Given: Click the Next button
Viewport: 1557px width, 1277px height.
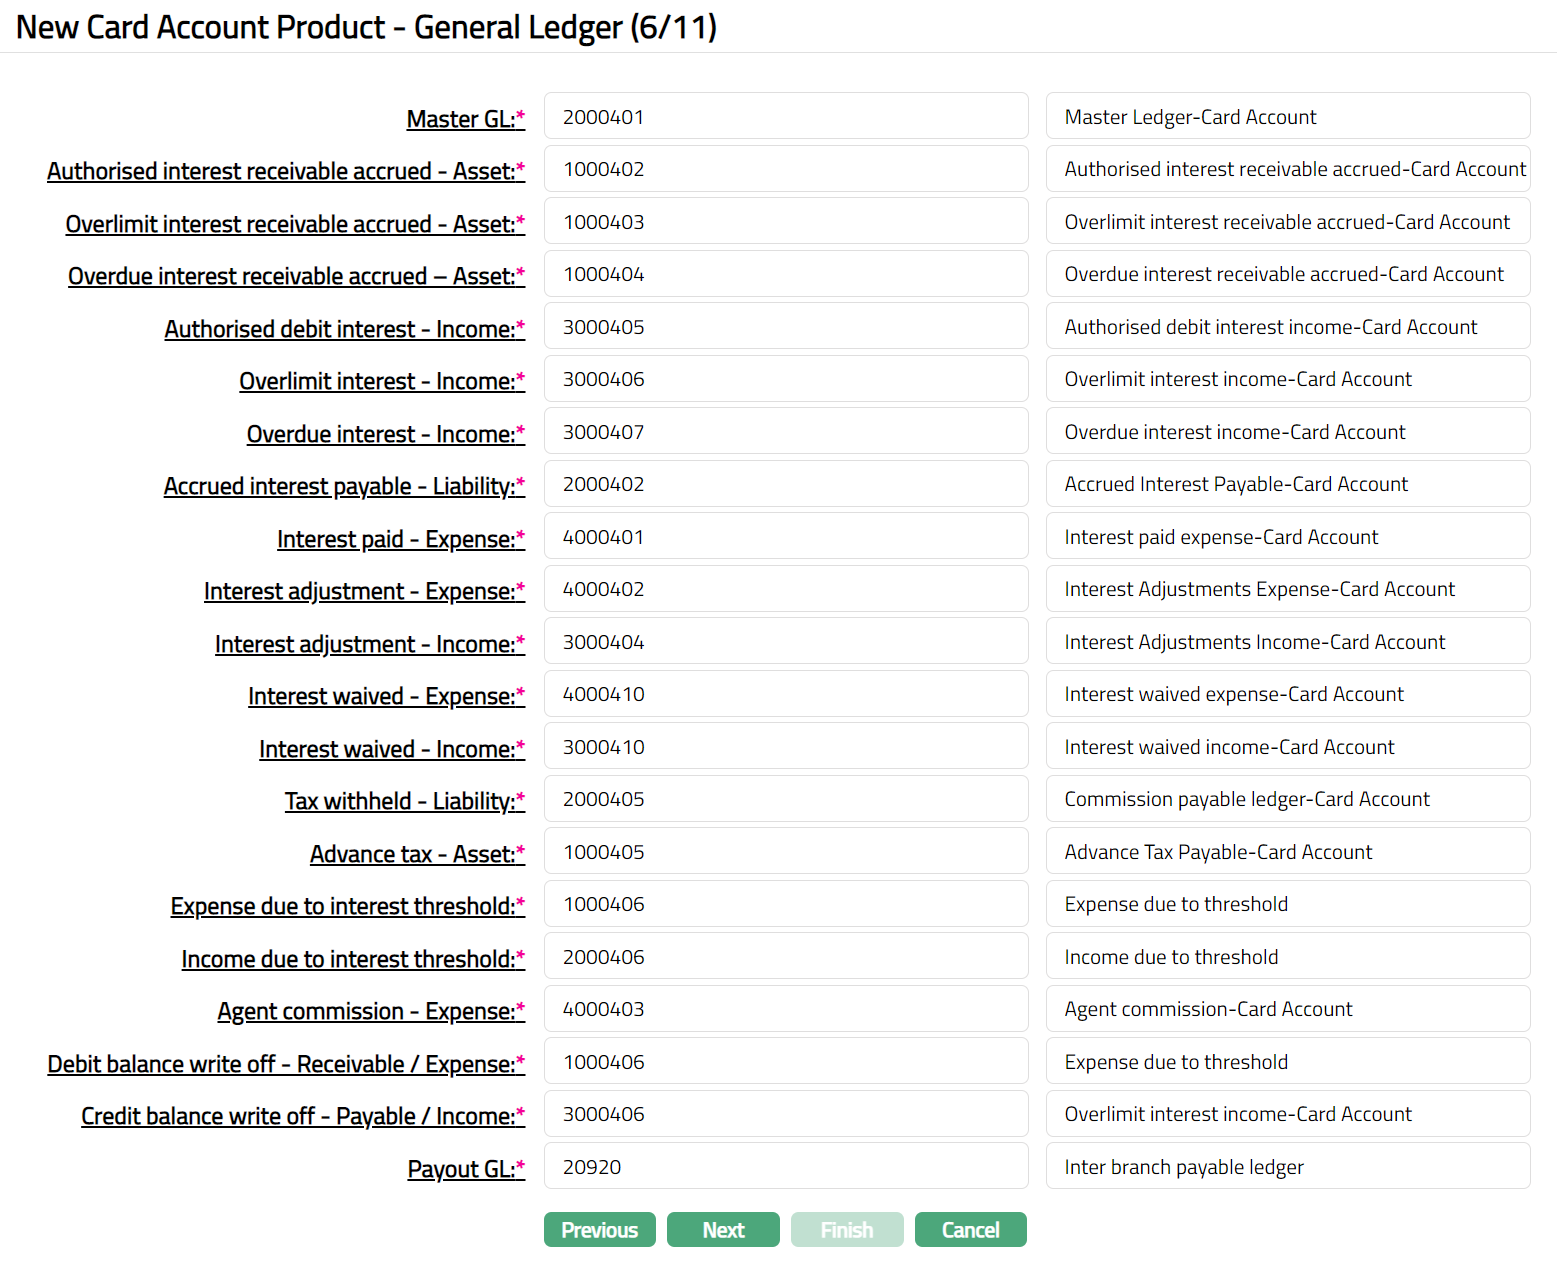Looking at the screenshot, I should [722, 1230].
